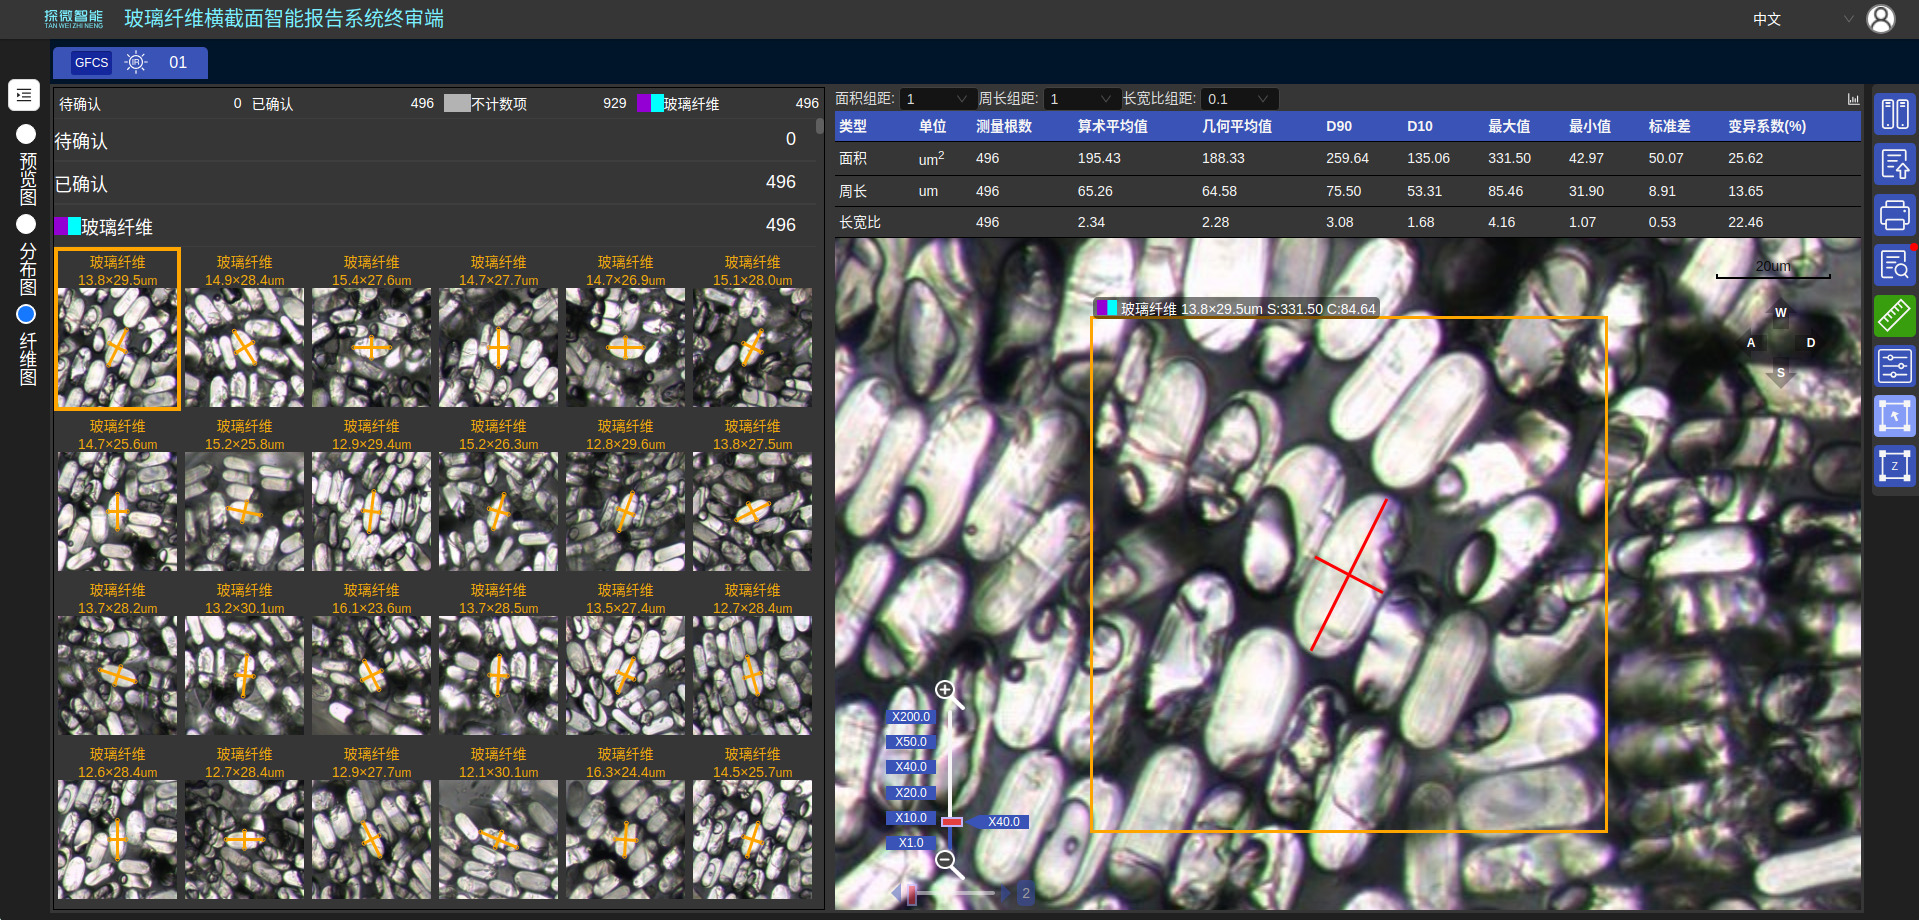The height and width of the screenshot is (920, 1919).
Task: Click the 变异系数(%) column header
Action: point(1767,126)
